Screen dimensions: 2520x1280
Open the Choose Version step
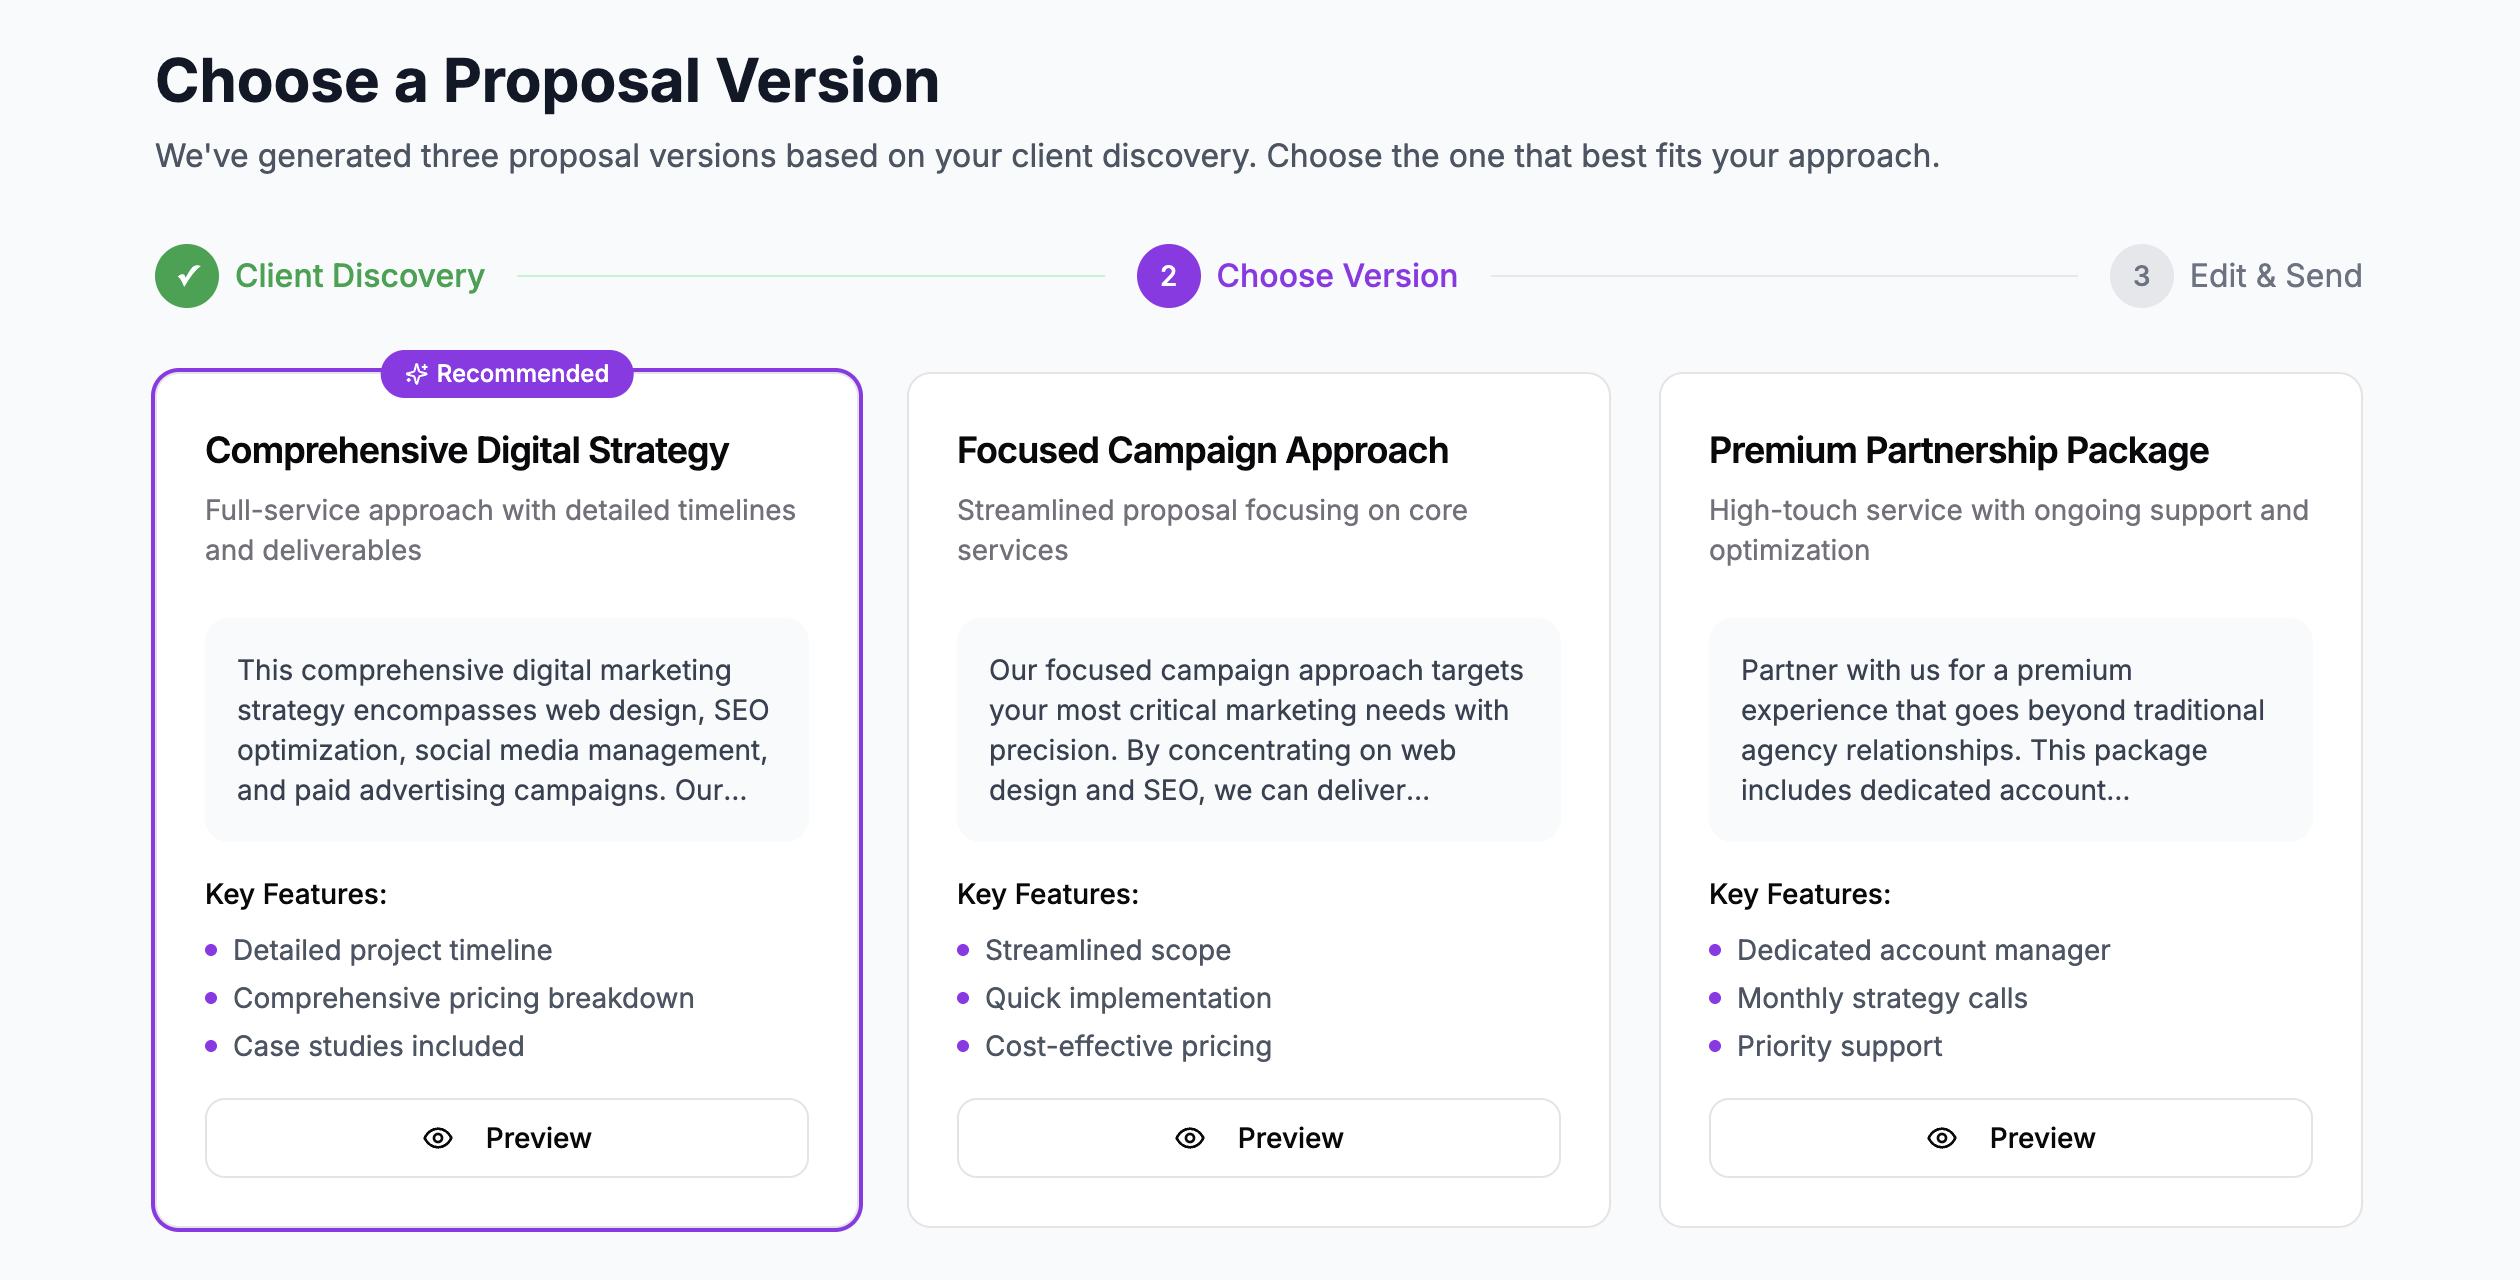click(1338, 275)
